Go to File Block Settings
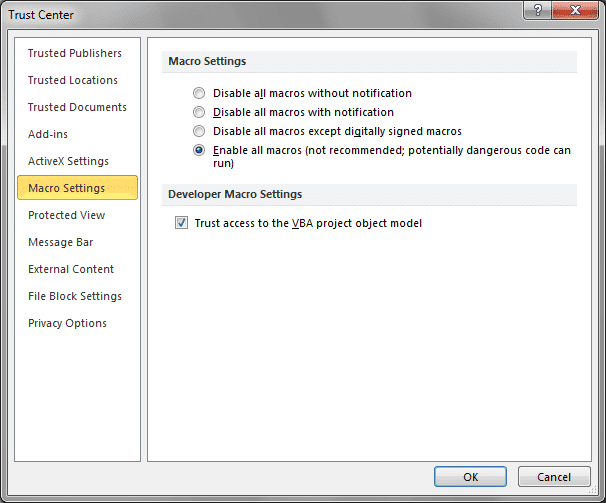Screen dimensions: 606x503 click(x=77, y=296)
